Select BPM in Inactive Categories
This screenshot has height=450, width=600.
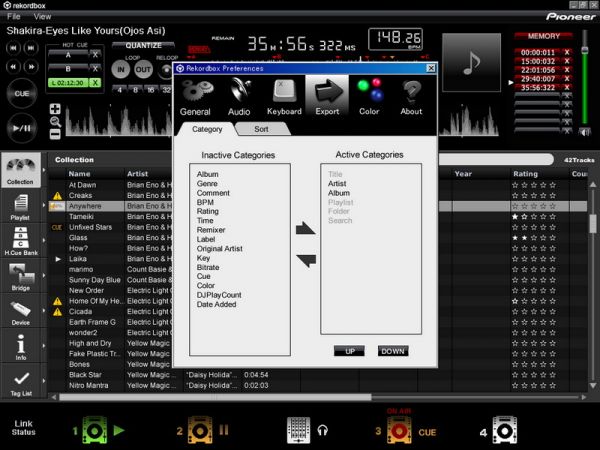tap(205, 202)
